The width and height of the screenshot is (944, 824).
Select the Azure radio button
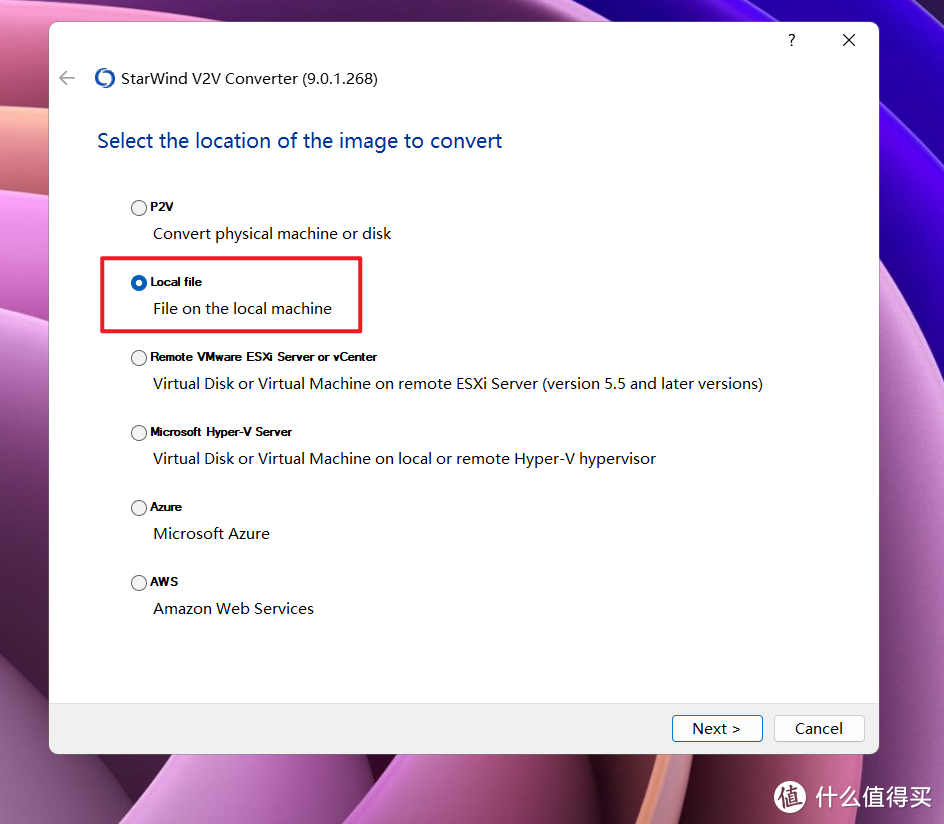pyautogui.click(x=138, y=508)
